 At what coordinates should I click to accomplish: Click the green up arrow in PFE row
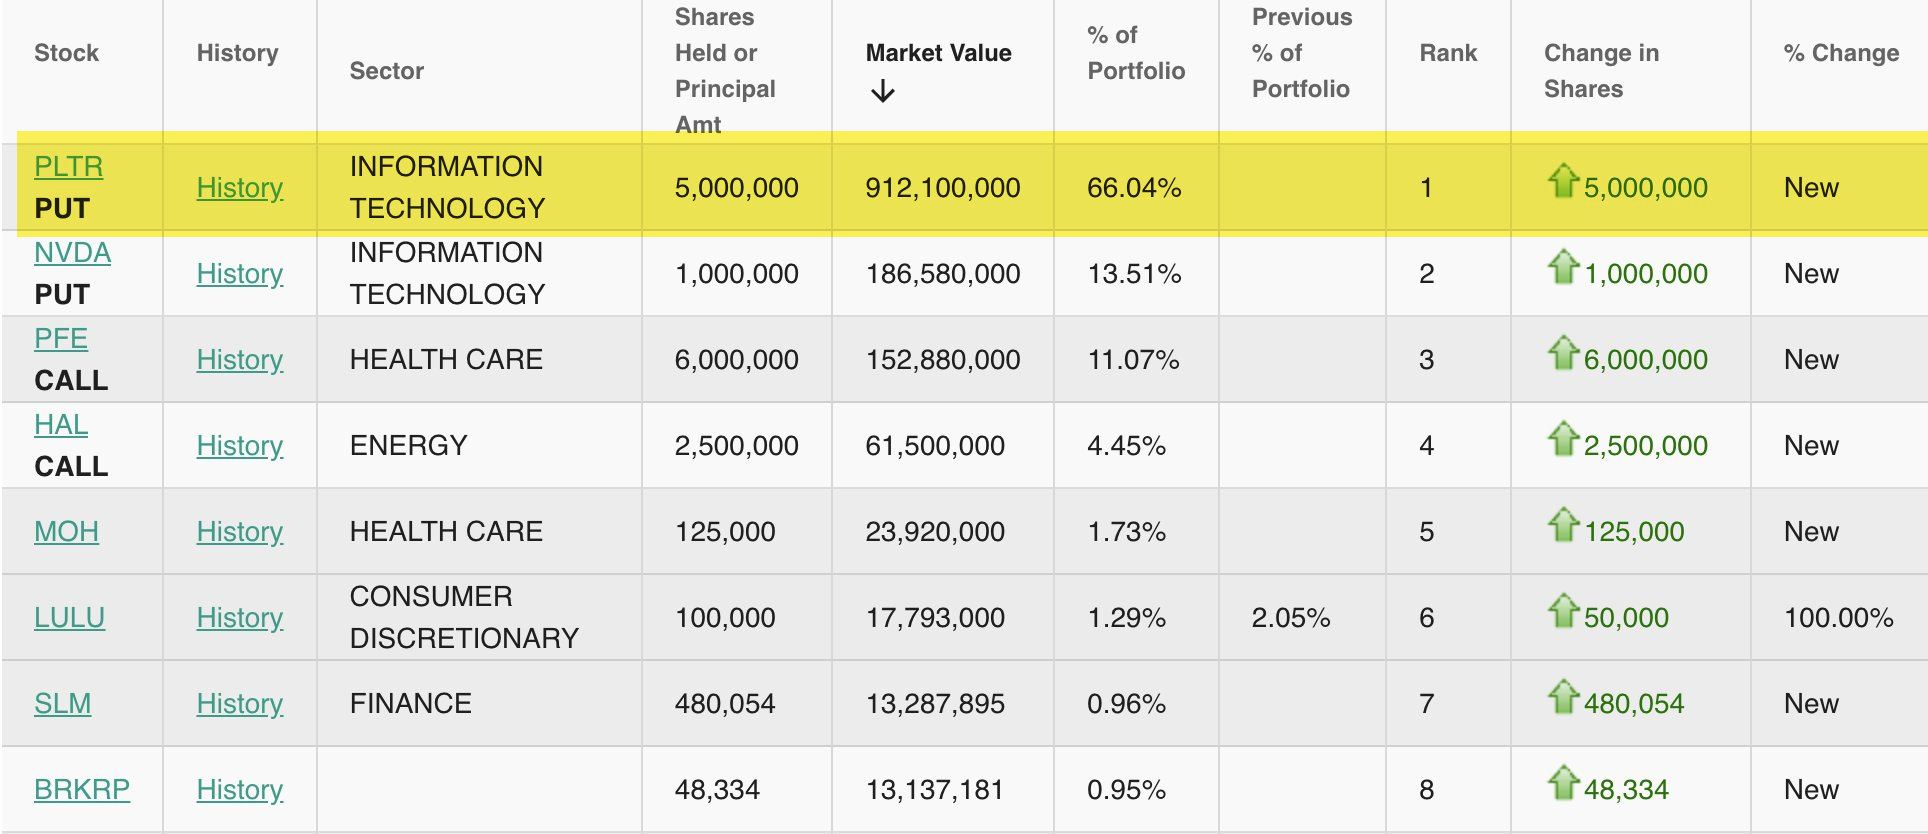click(x=1563, y=353)
